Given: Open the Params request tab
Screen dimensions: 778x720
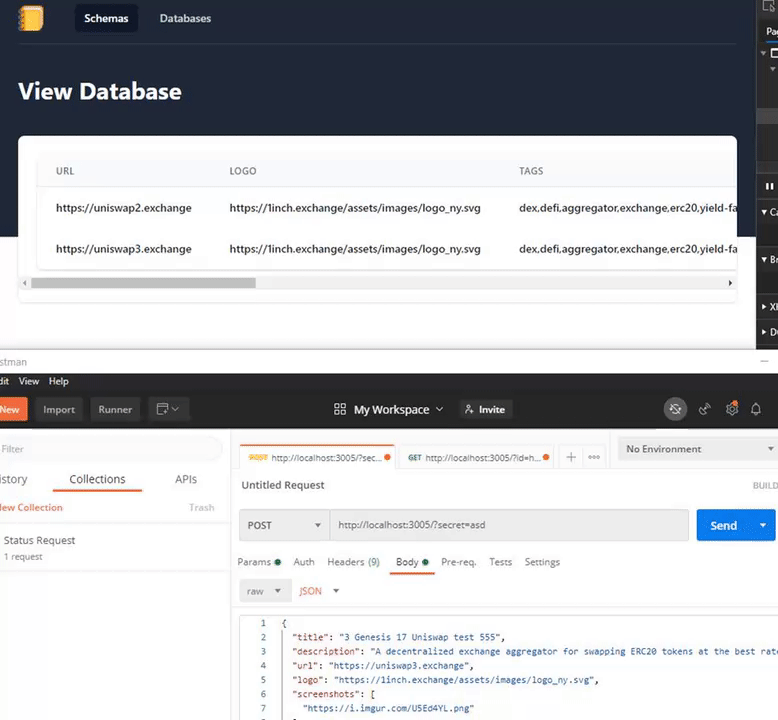Looking at the screenshot, I should (x=259, y=562).
